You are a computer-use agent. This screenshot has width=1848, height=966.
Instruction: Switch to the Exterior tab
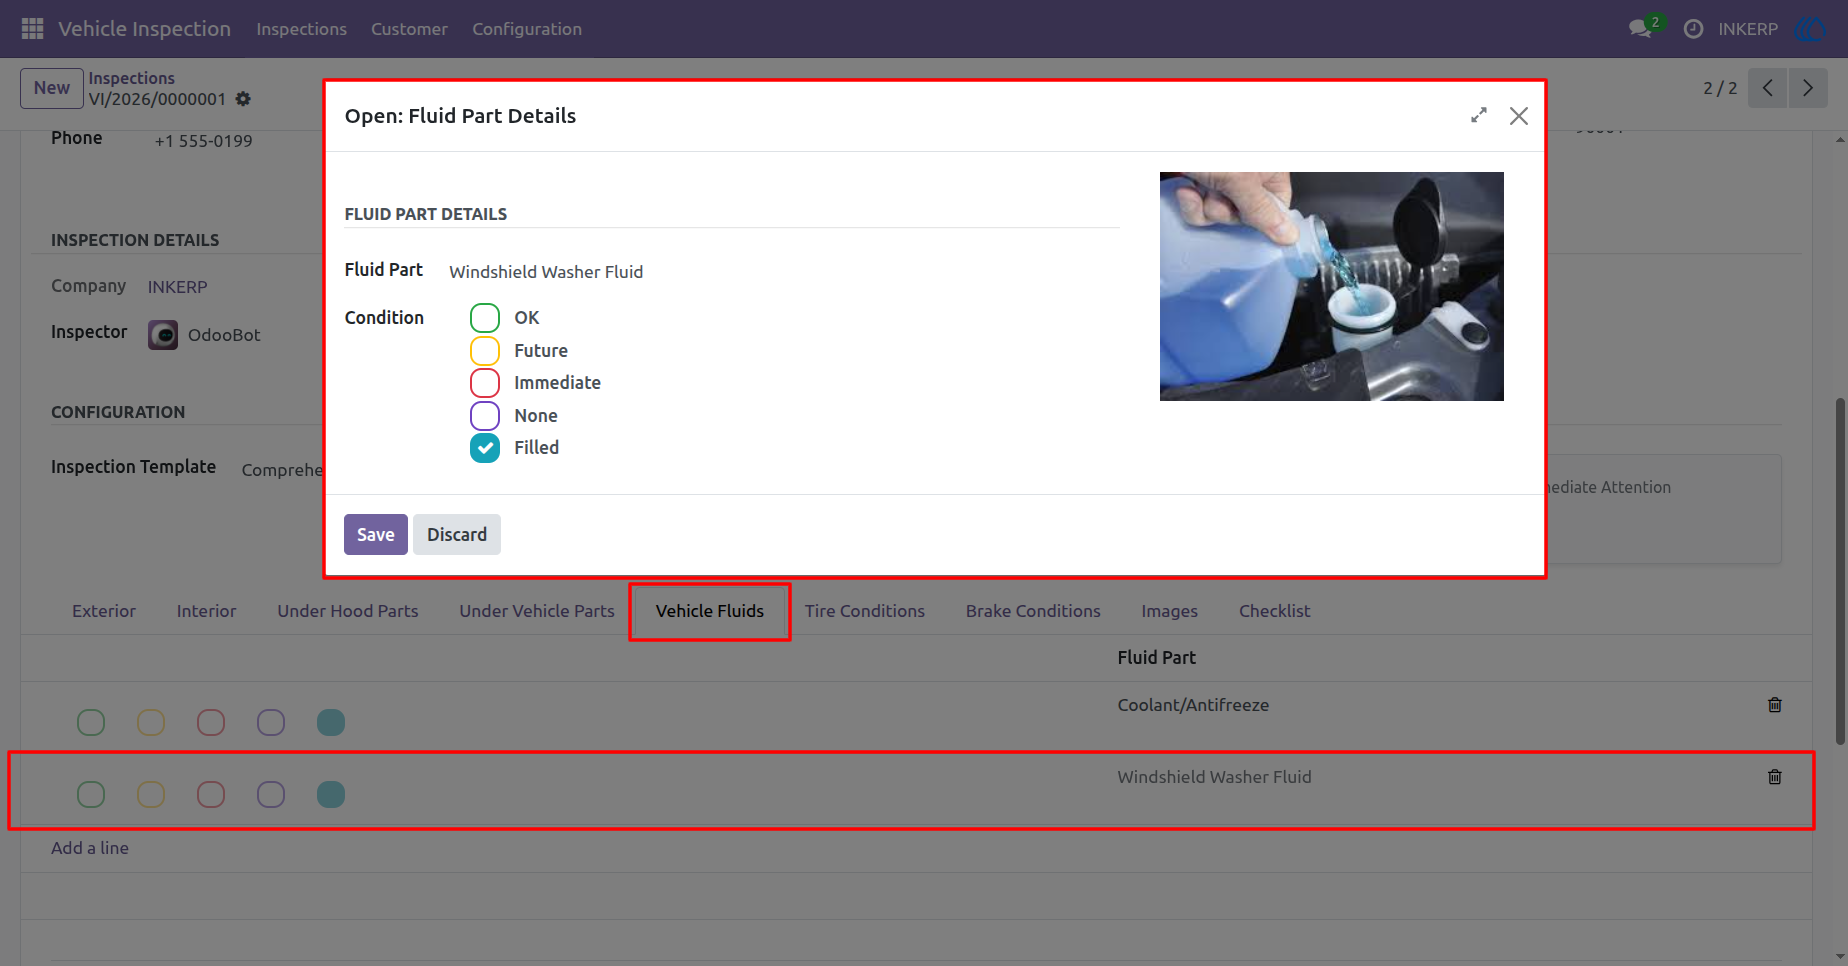[104, 611]
